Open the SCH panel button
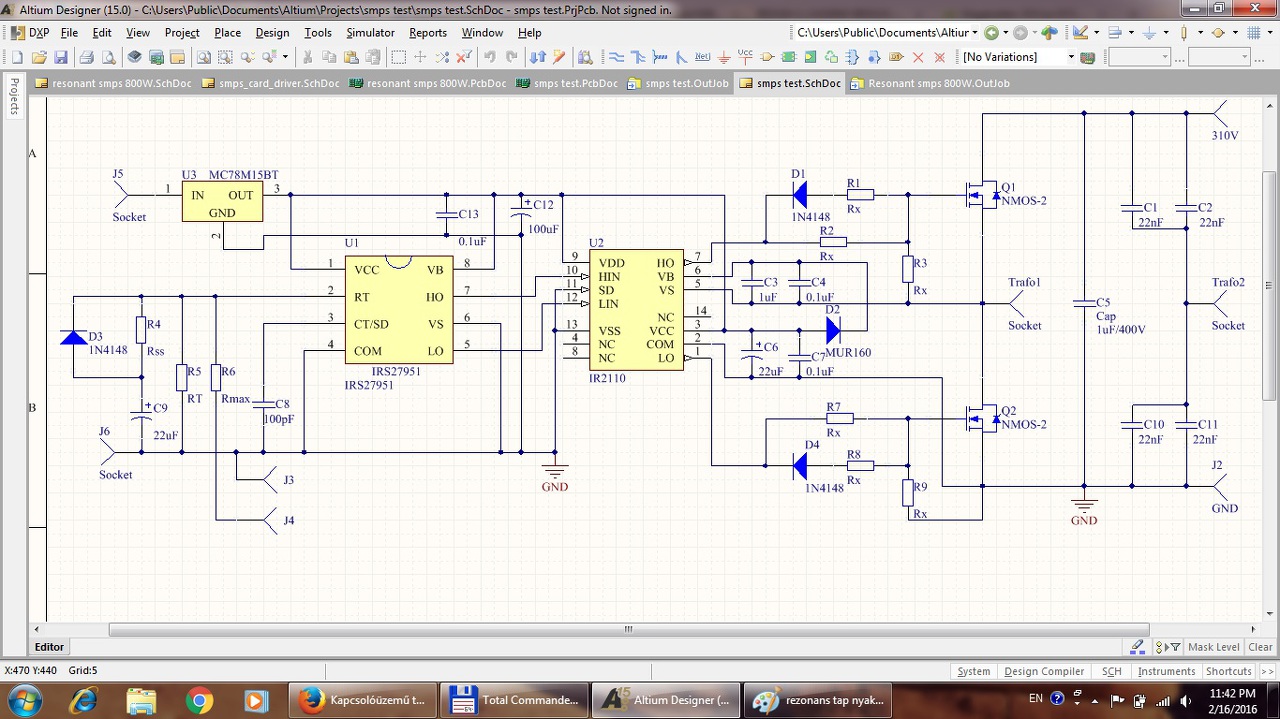The height and width of the screenshot is (719, 1280). [1111, 671]
